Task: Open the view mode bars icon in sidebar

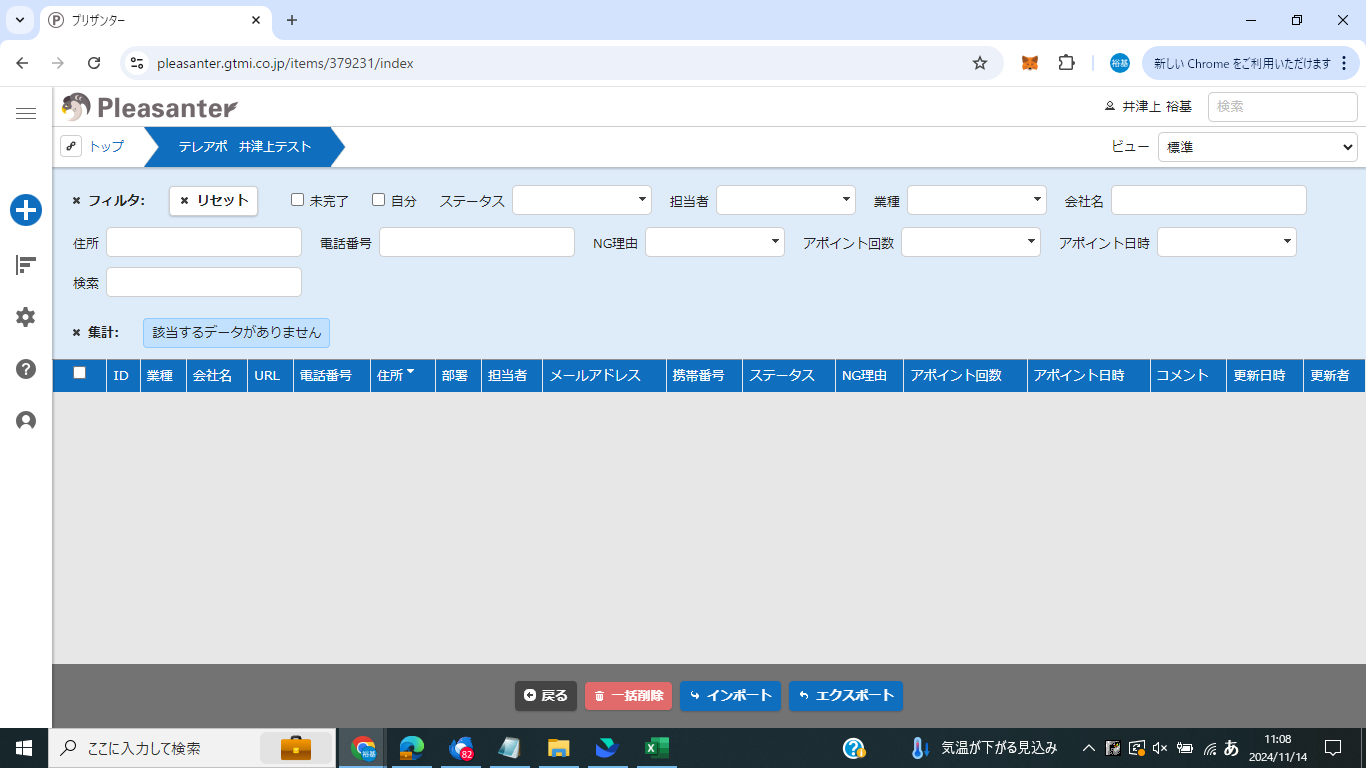Action: click(x=26, y=265)
